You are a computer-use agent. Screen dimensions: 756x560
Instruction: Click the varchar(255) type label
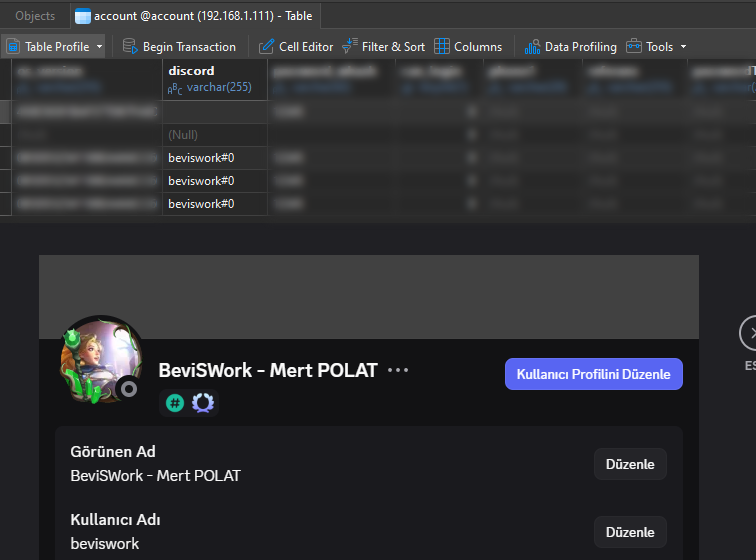pyautogui.click(x=219, y=87)
